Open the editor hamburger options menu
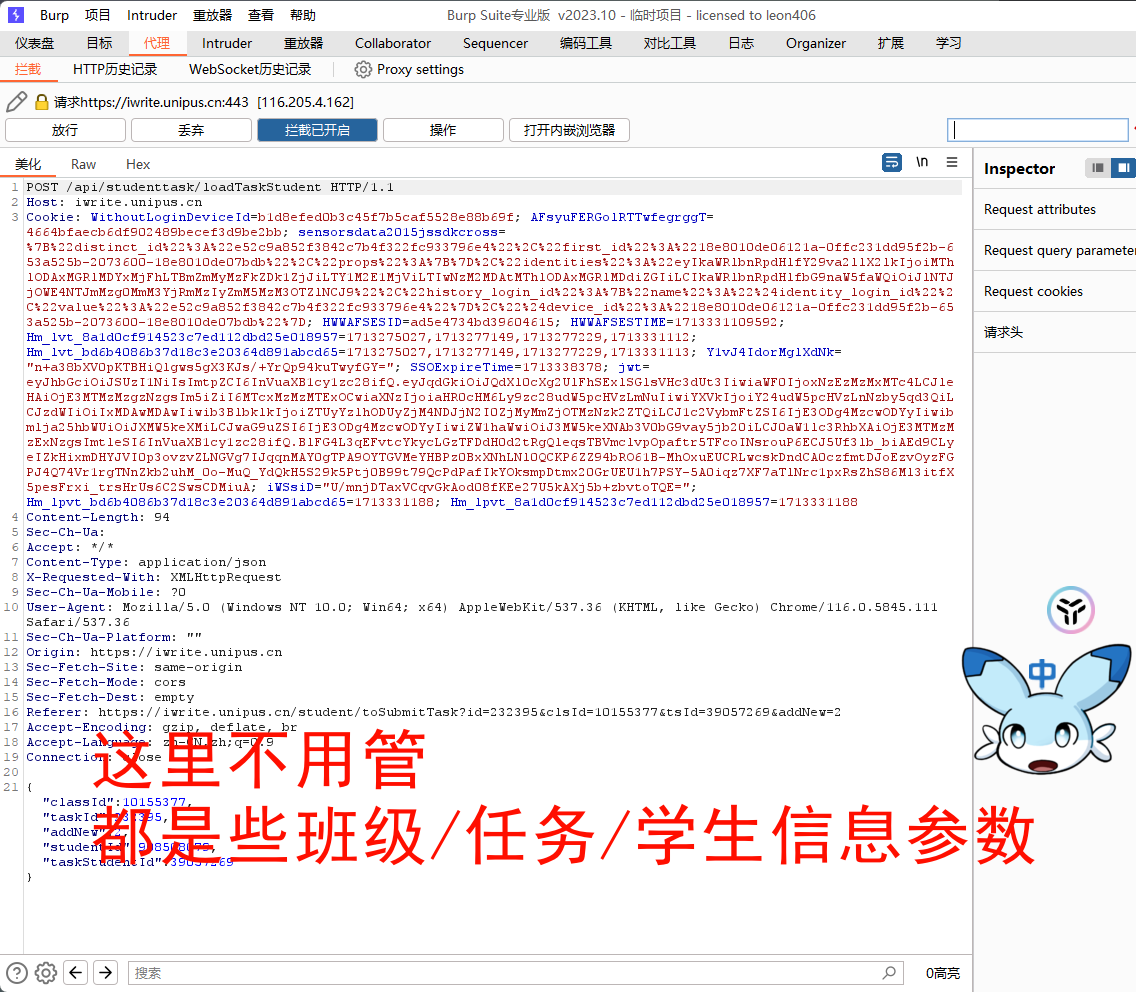This screenshot has height=992, width=1136. click(x=952, y=162)
